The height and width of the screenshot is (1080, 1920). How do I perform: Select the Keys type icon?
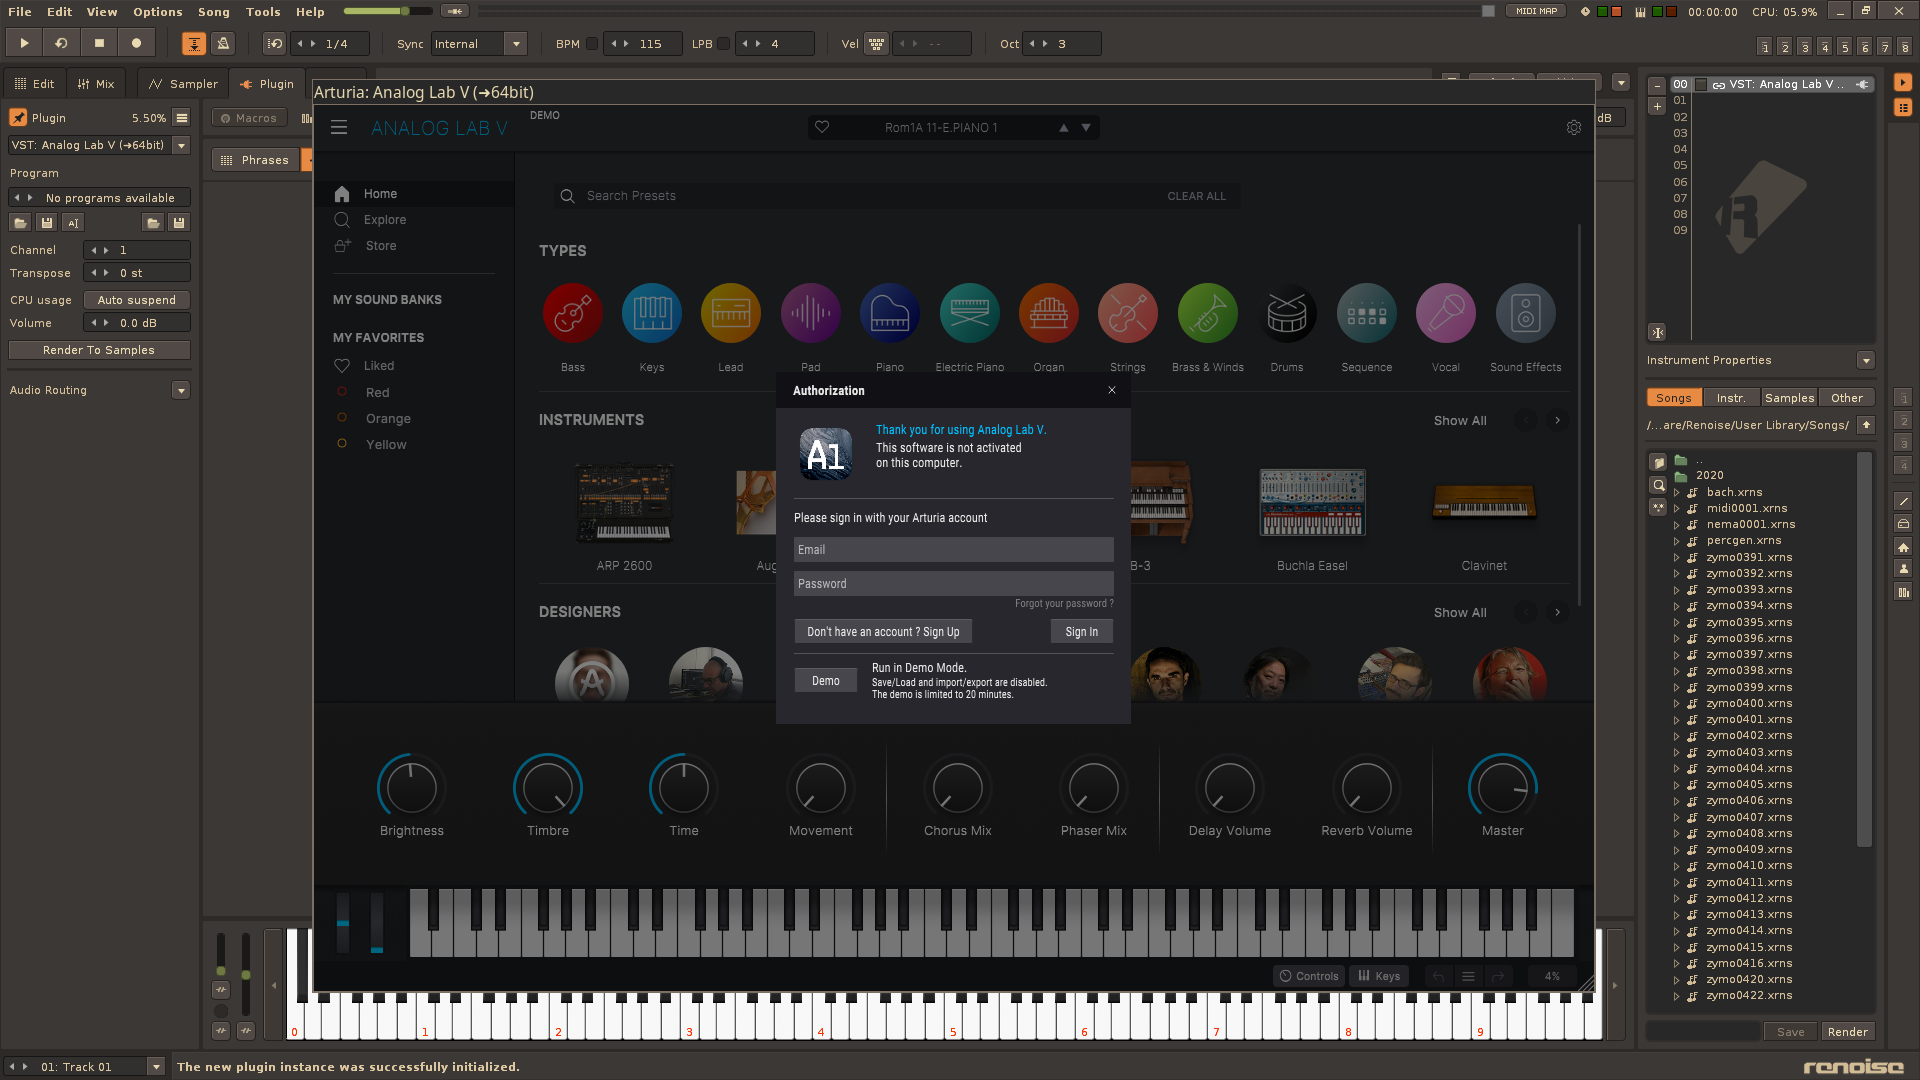click(651, 314)
